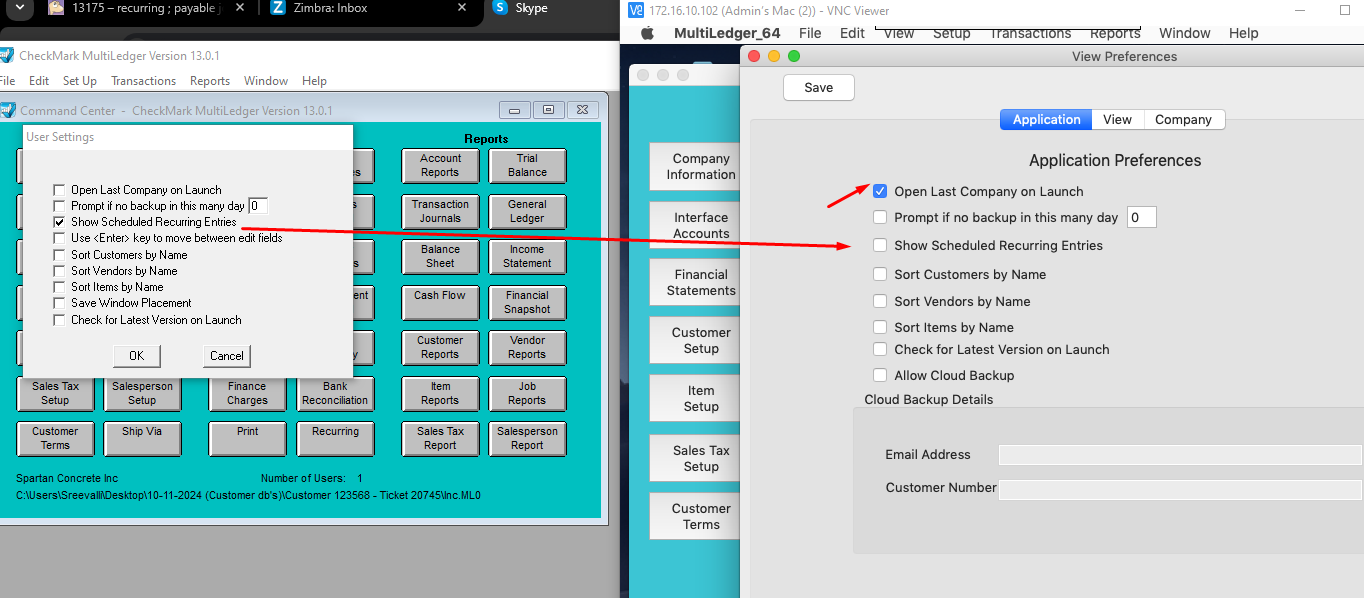Click the green zoom button on View Preferences
1364x598 pixels.
point(794,56)
